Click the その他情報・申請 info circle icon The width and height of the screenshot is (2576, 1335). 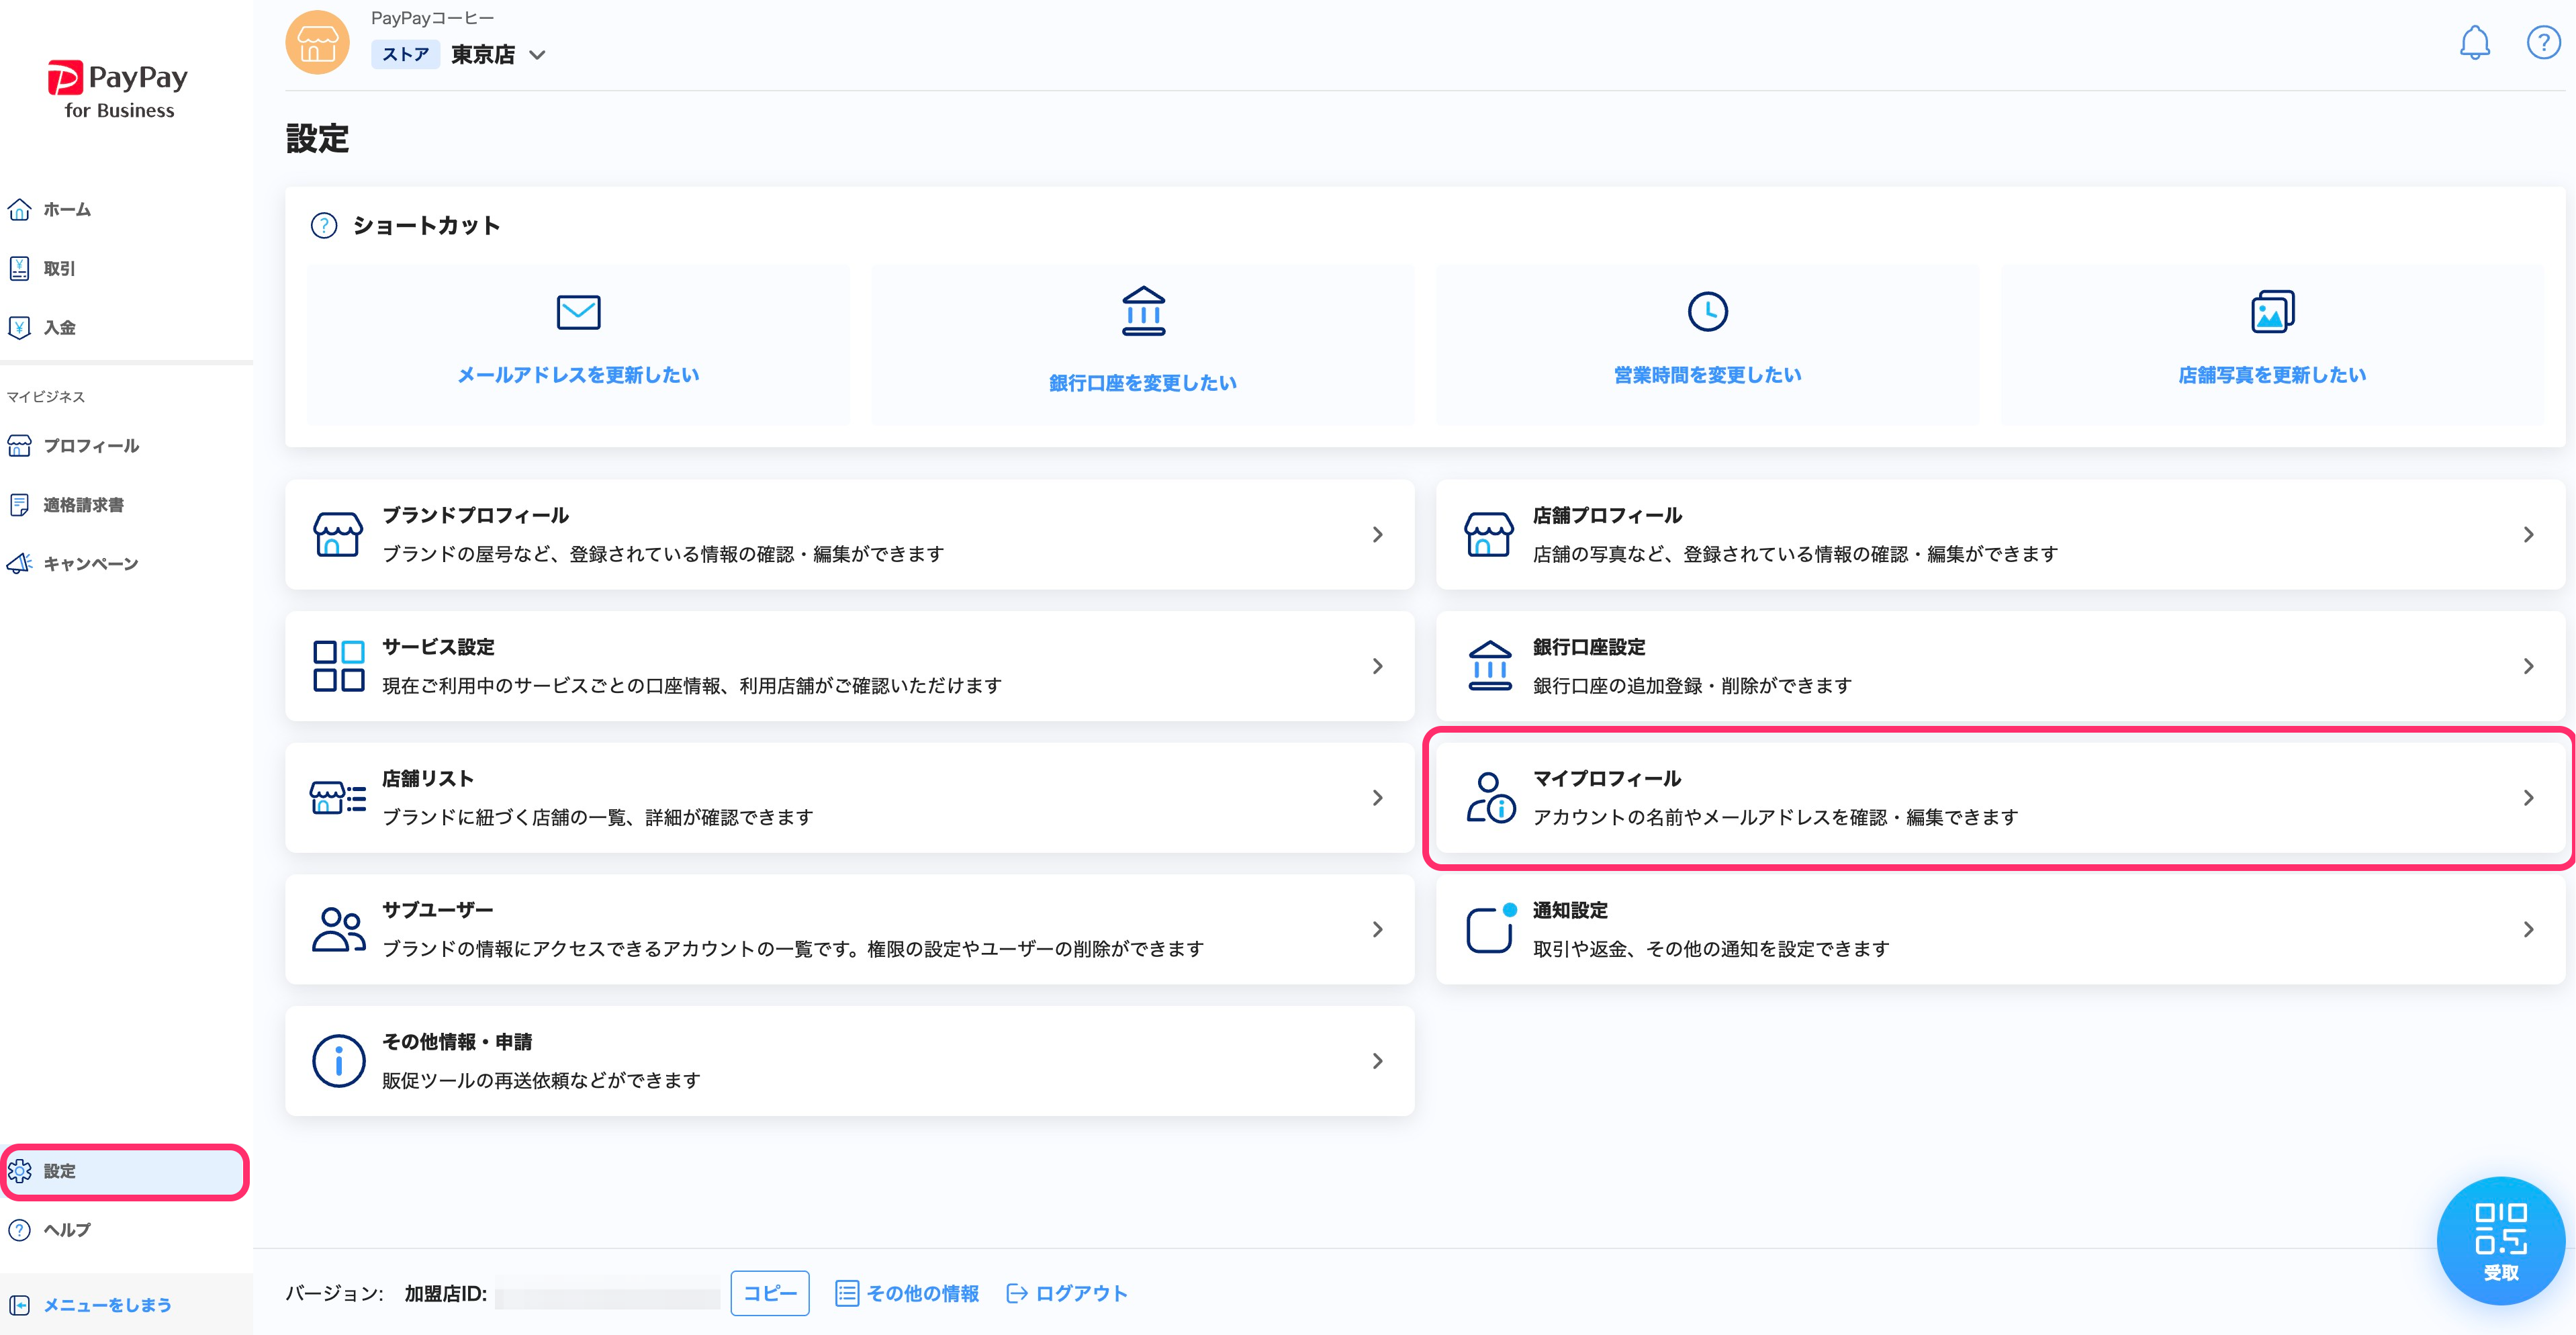click(338, 1060)
